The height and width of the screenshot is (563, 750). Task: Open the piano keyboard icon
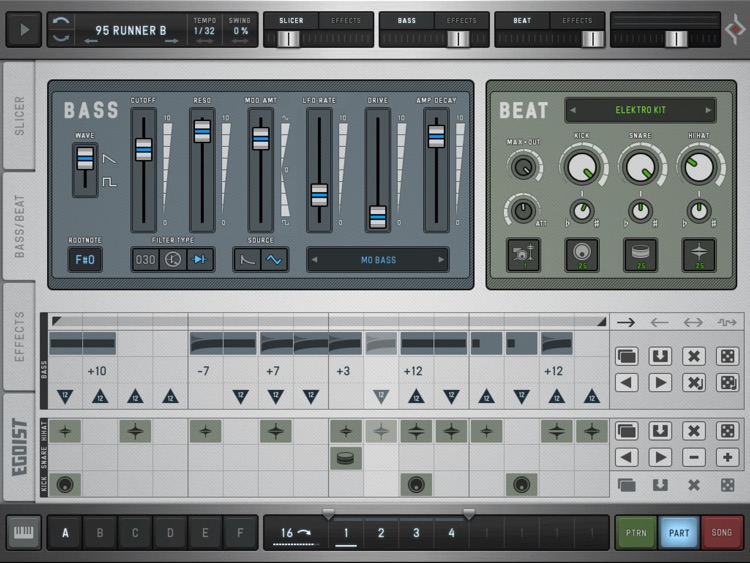point(23,532)
